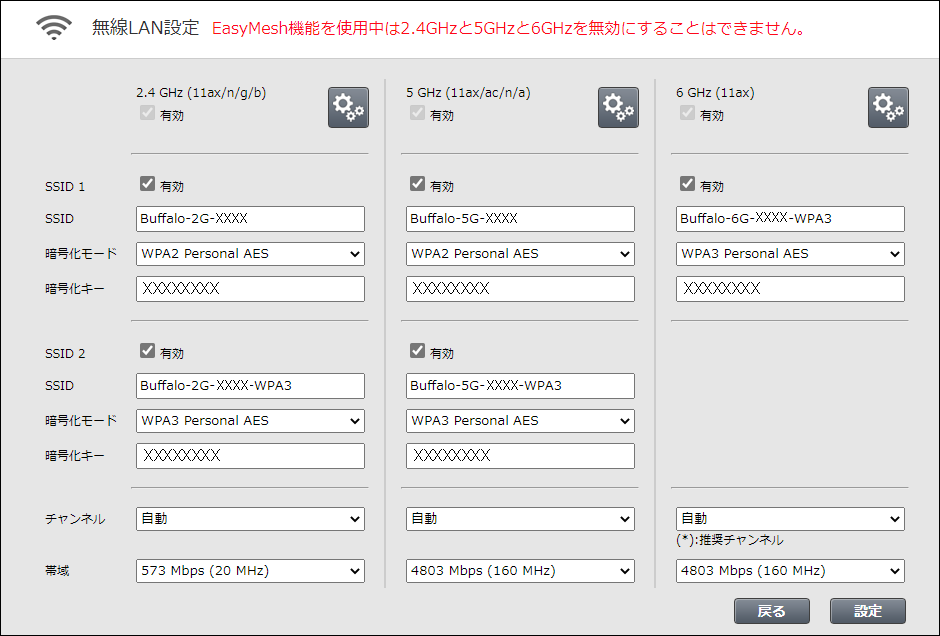This screenshot has height=636, width=940.
Task: Click 5 GHz SSID 1 encryption key field
Action: [520, 289]
